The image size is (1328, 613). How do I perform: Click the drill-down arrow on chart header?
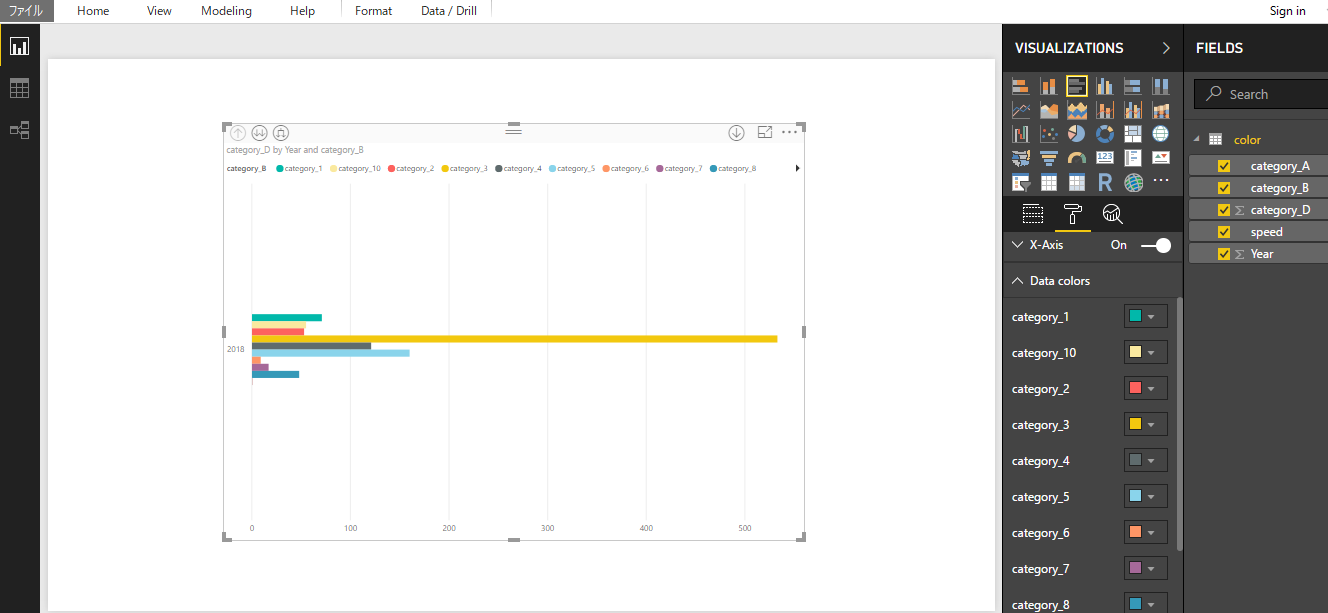coord(737,132)
